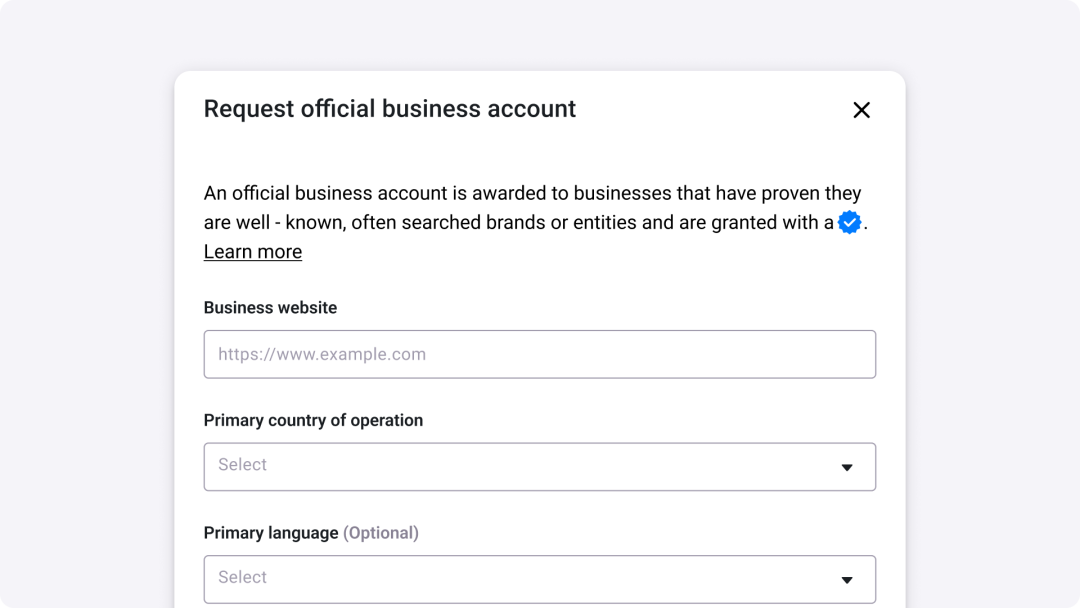Click the Request official business account heading
Image resolution: width=1080 pixels, height=608 pixels.
[x=389, y=109]
